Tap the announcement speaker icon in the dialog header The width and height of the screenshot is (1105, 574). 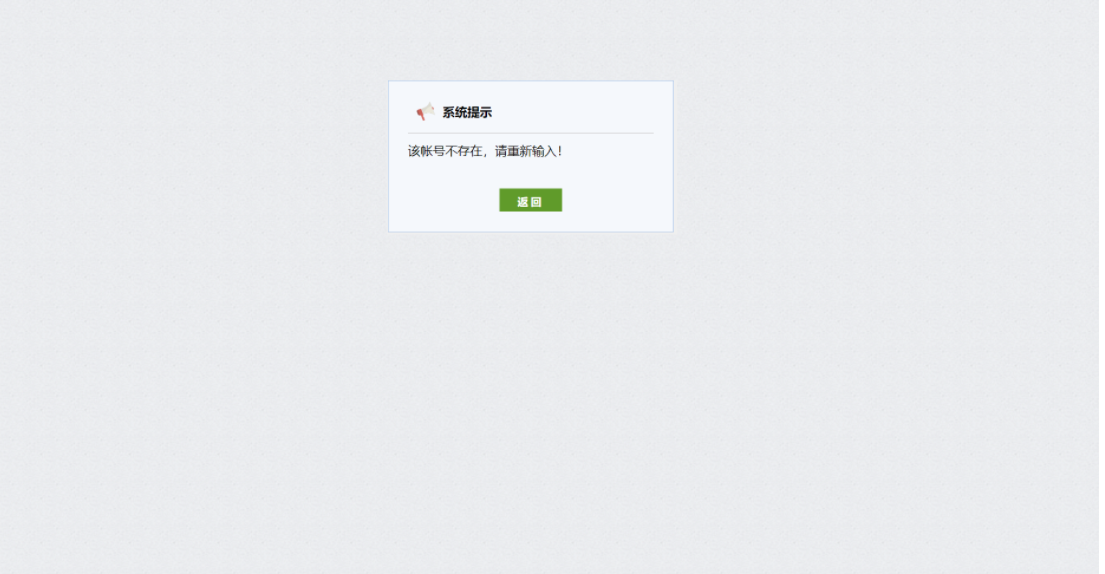tap(426, 111)
